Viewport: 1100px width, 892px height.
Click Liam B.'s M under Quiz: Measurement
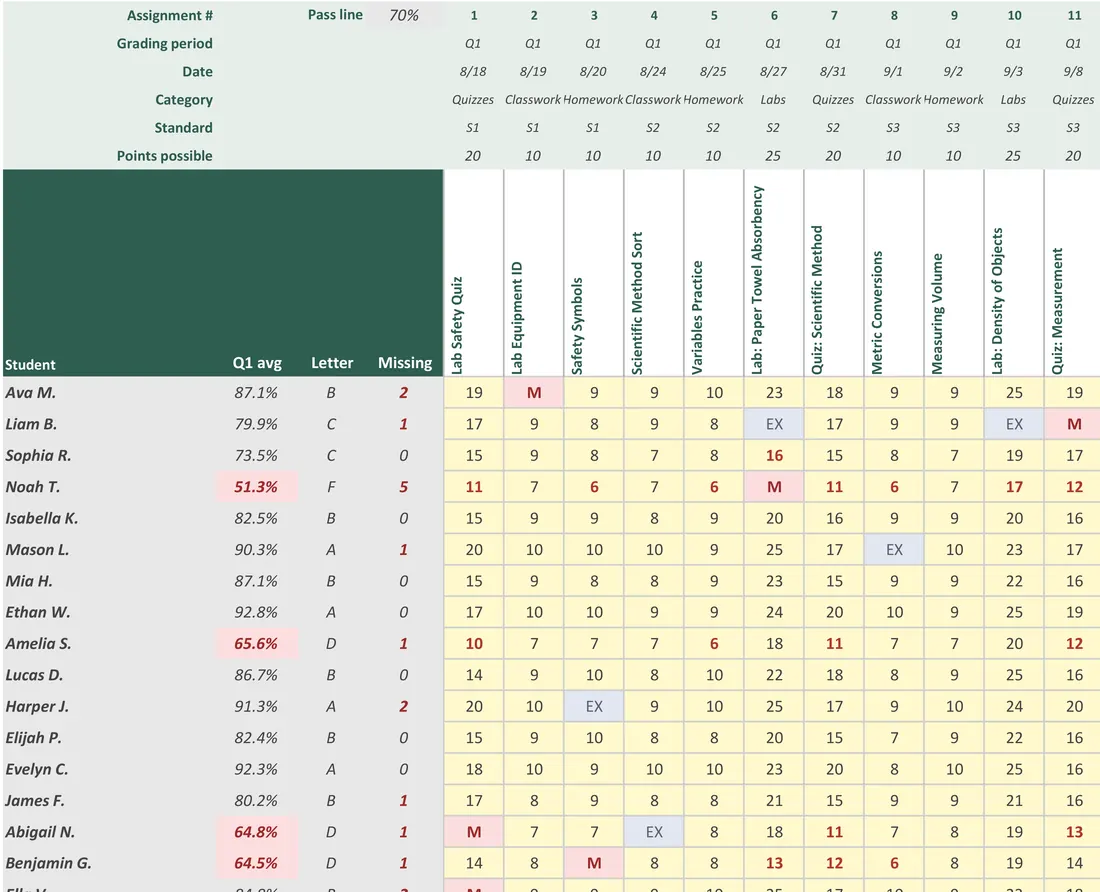(x=1073, y=424)
